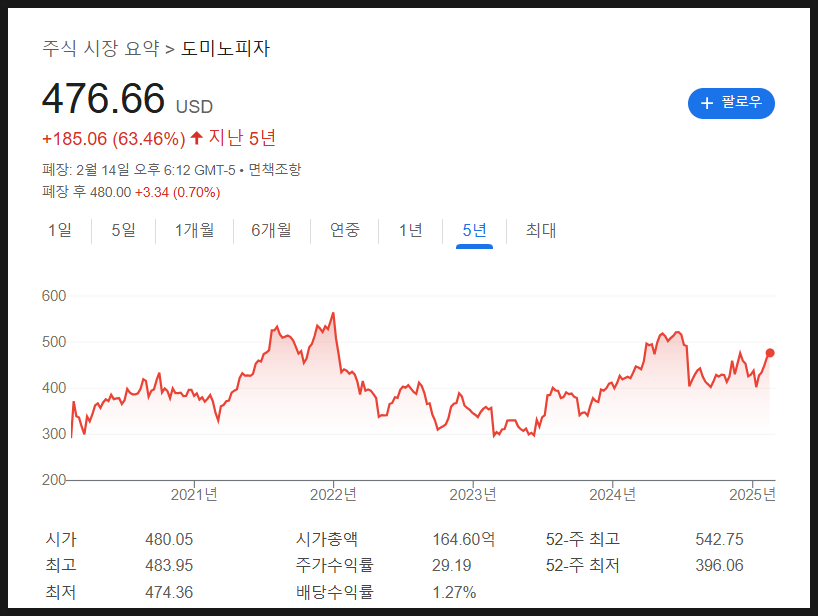Click the 최고 value 483.95

(169, 565)
